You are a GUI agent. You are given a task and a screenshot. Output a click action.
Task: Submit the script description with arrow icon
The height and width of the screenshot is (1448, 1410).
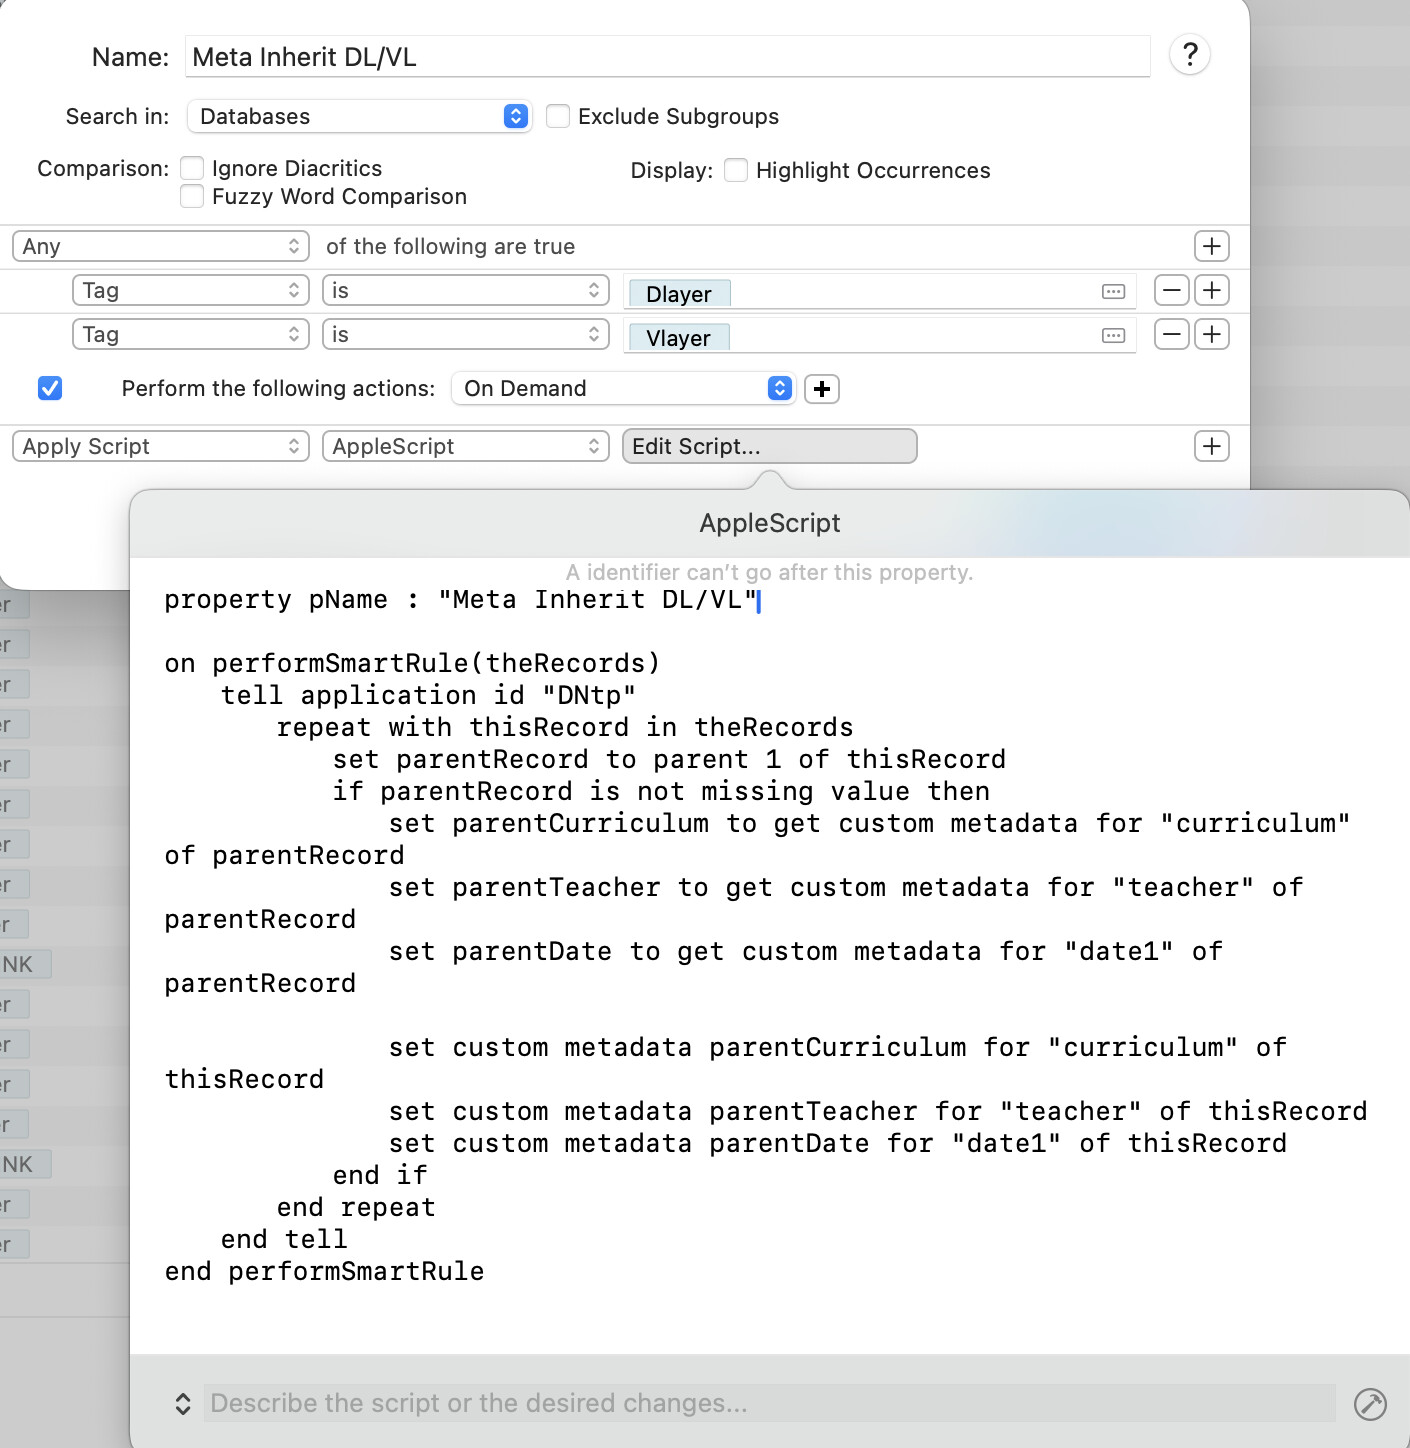[1369, 1404]
